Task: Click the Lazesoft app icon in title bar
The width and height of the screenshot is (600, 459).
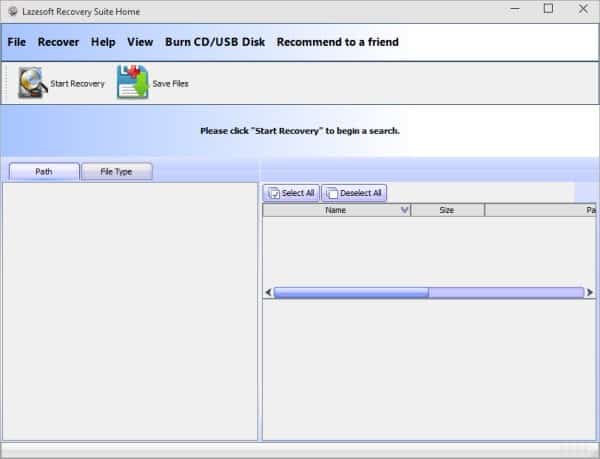Action: click(x=13, y=11)
